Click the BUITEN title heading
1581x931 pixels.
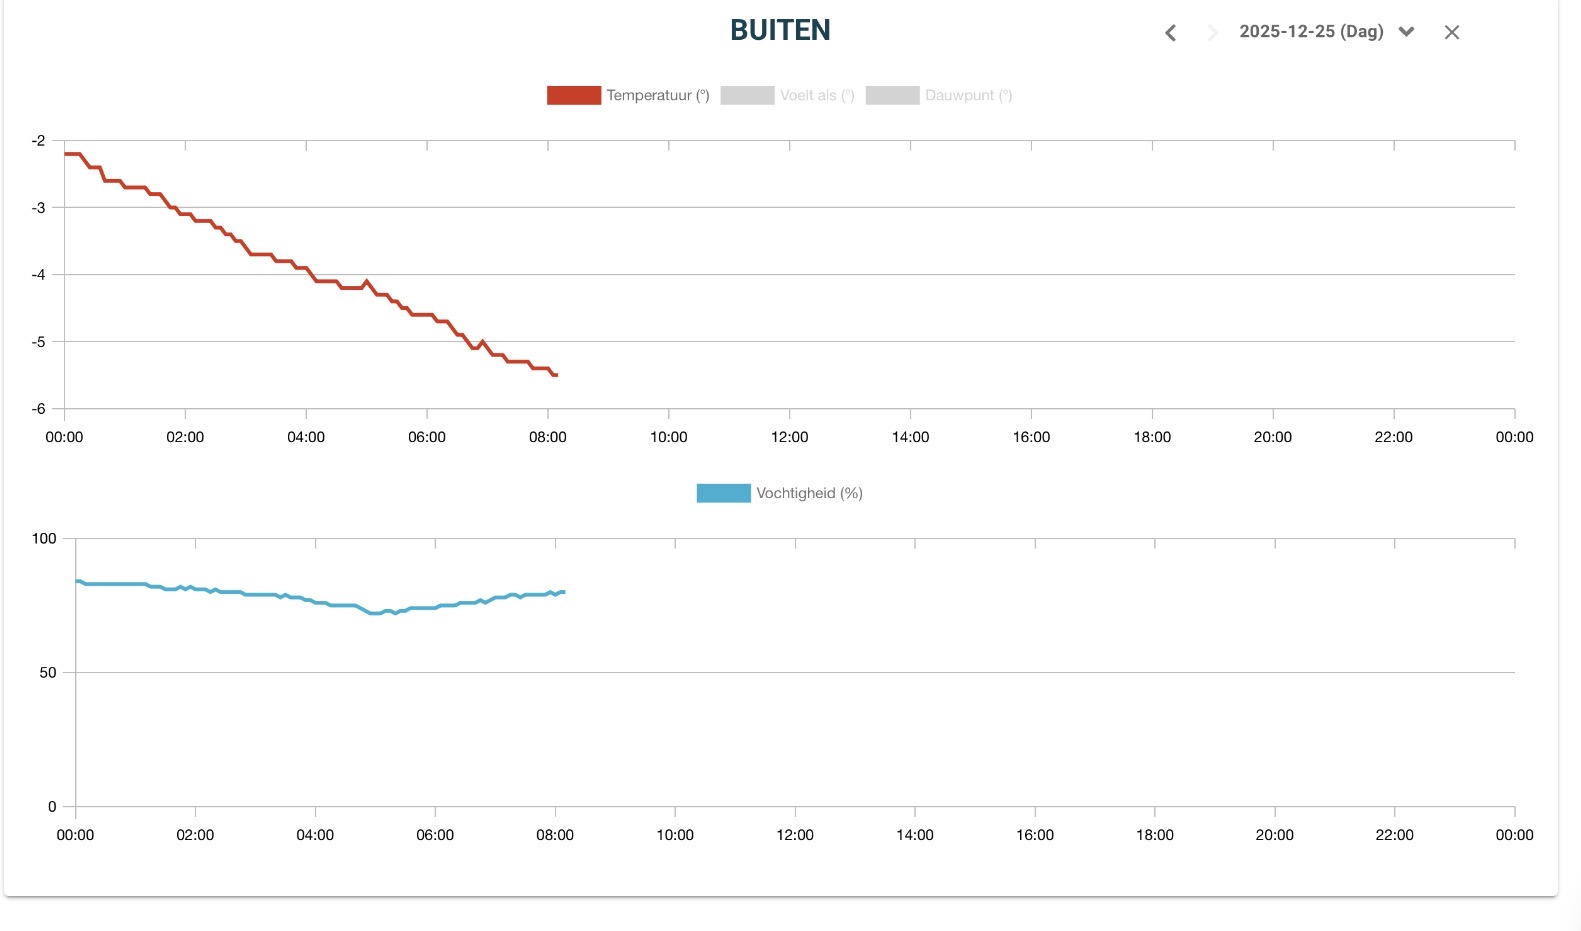780,31
